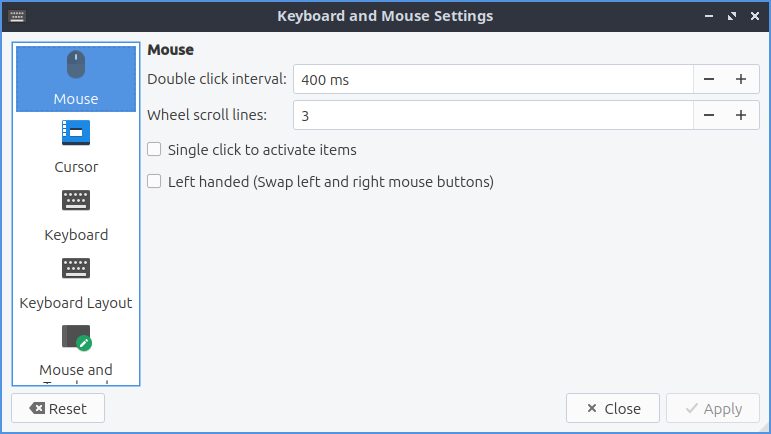Open the Mouse and Touchpad icon

coord(76,337)
